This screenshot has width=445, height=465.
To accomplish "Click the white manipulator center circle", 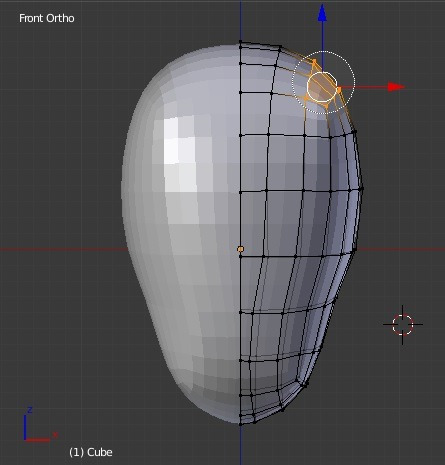I will point(322,87).
